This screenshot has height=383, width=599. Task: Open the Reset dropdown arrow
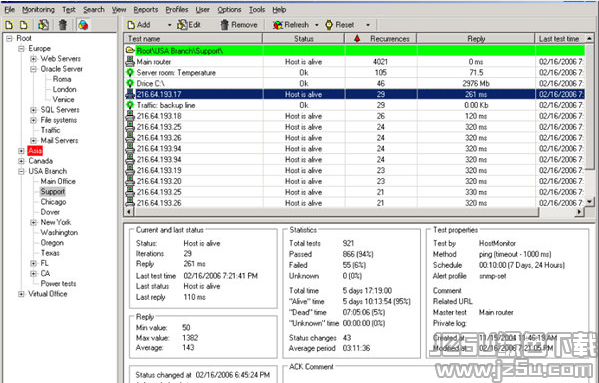[x=367, y=25]
